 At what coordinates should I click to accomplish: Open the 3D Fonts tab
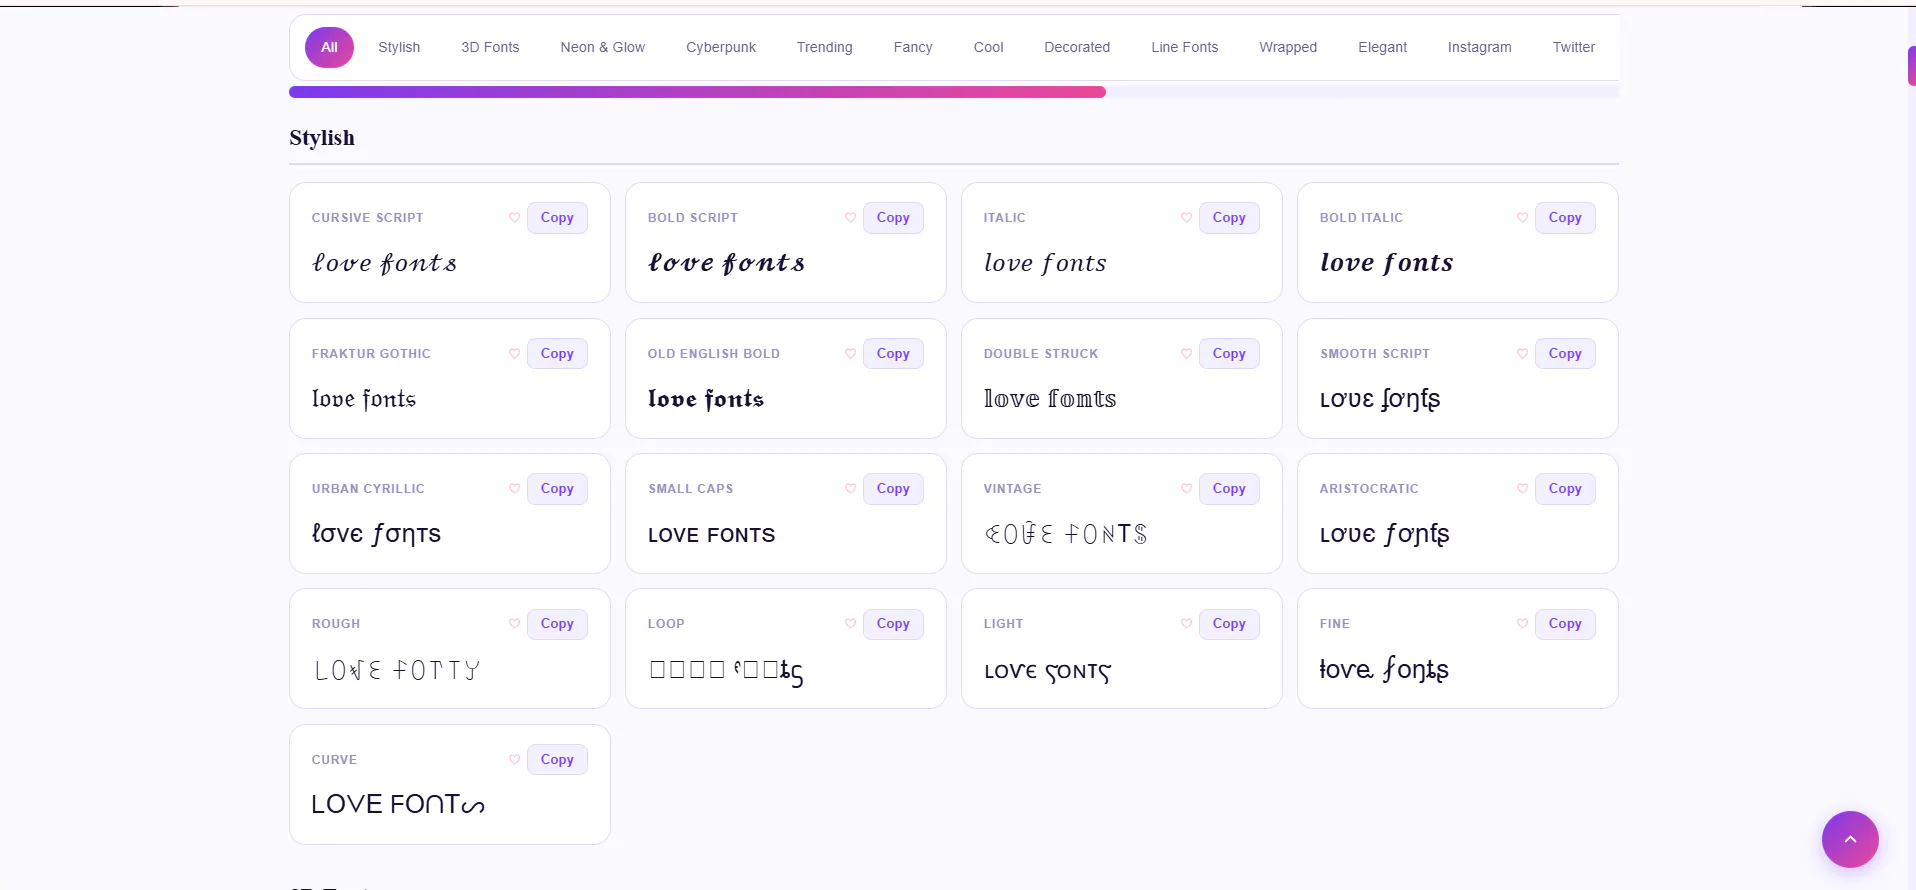pyautogui.click(x=490, y=47)
